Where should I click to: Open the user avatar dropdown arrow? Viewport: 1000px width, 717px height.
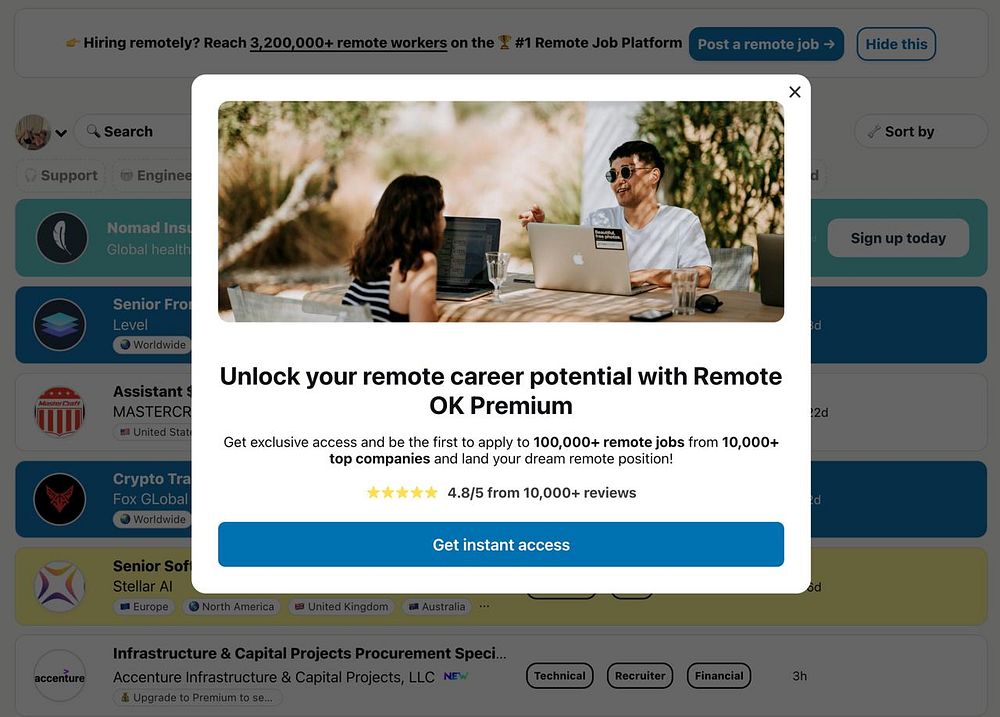[61, 133]
